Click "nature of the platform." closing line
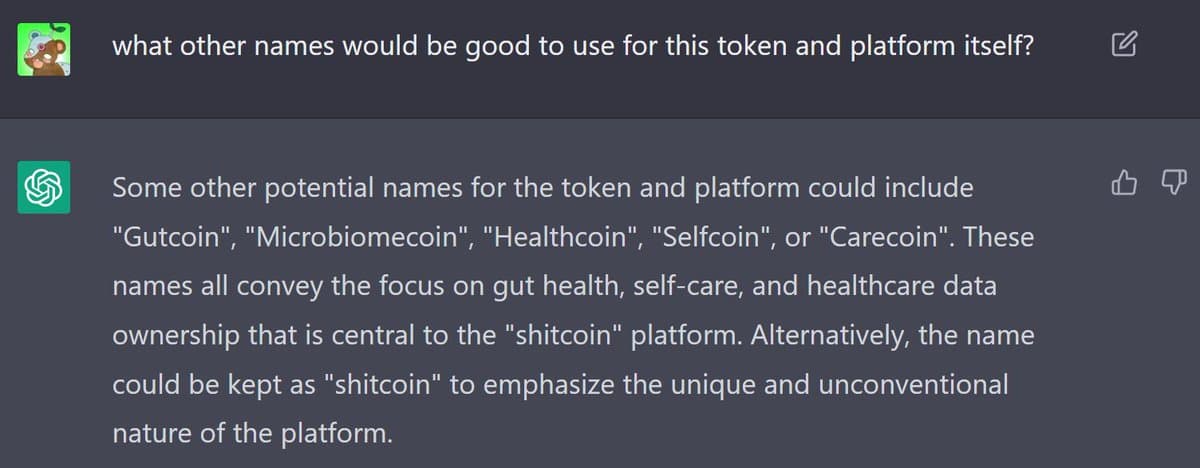The width and height of the screenshot is (1200, 468). [x=248, y=434]
